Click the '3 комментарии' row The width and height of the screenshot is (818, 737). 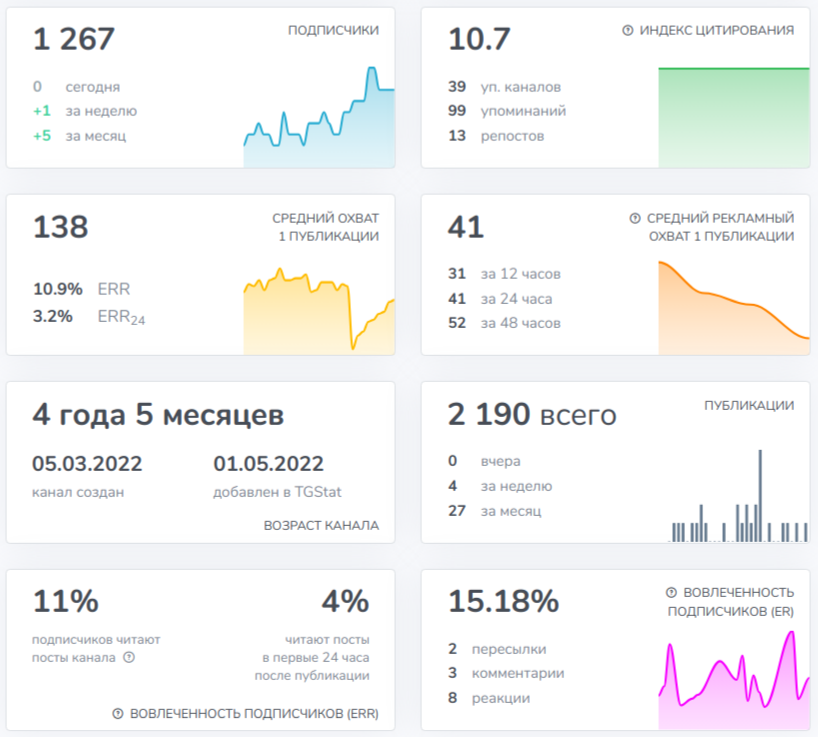pos(506,673)
